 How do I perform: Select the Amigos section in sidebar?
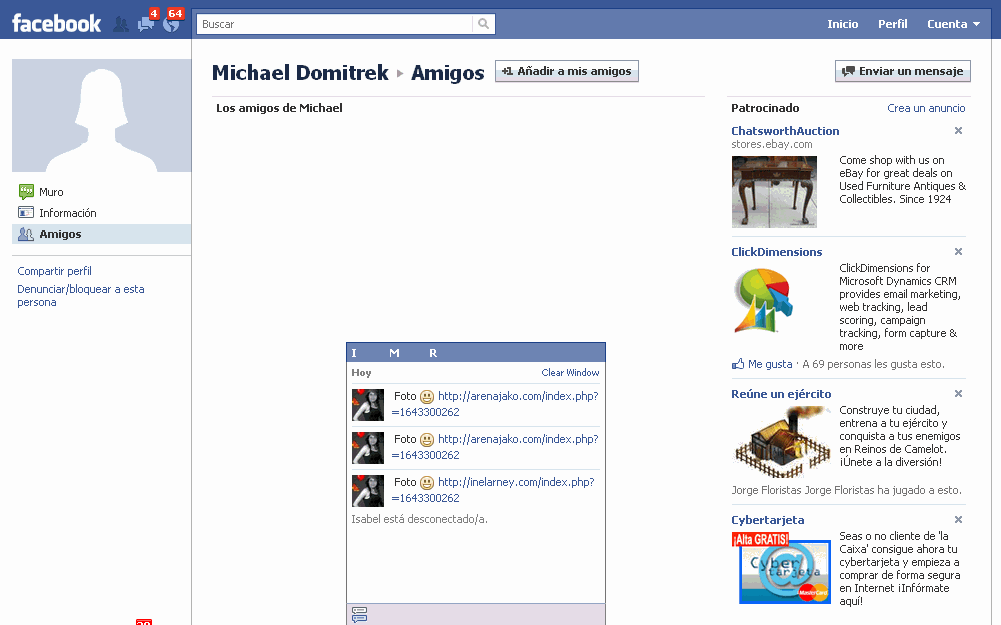click(x=102, y=234)
